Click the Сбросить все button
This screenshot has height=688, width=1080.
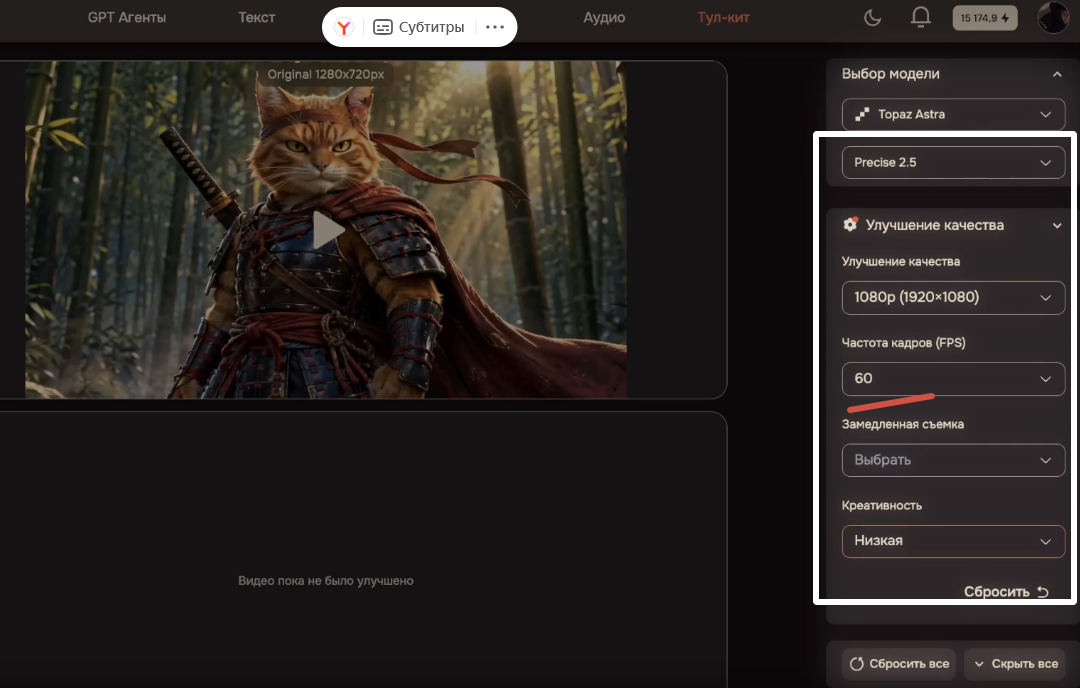coord(899,664)
